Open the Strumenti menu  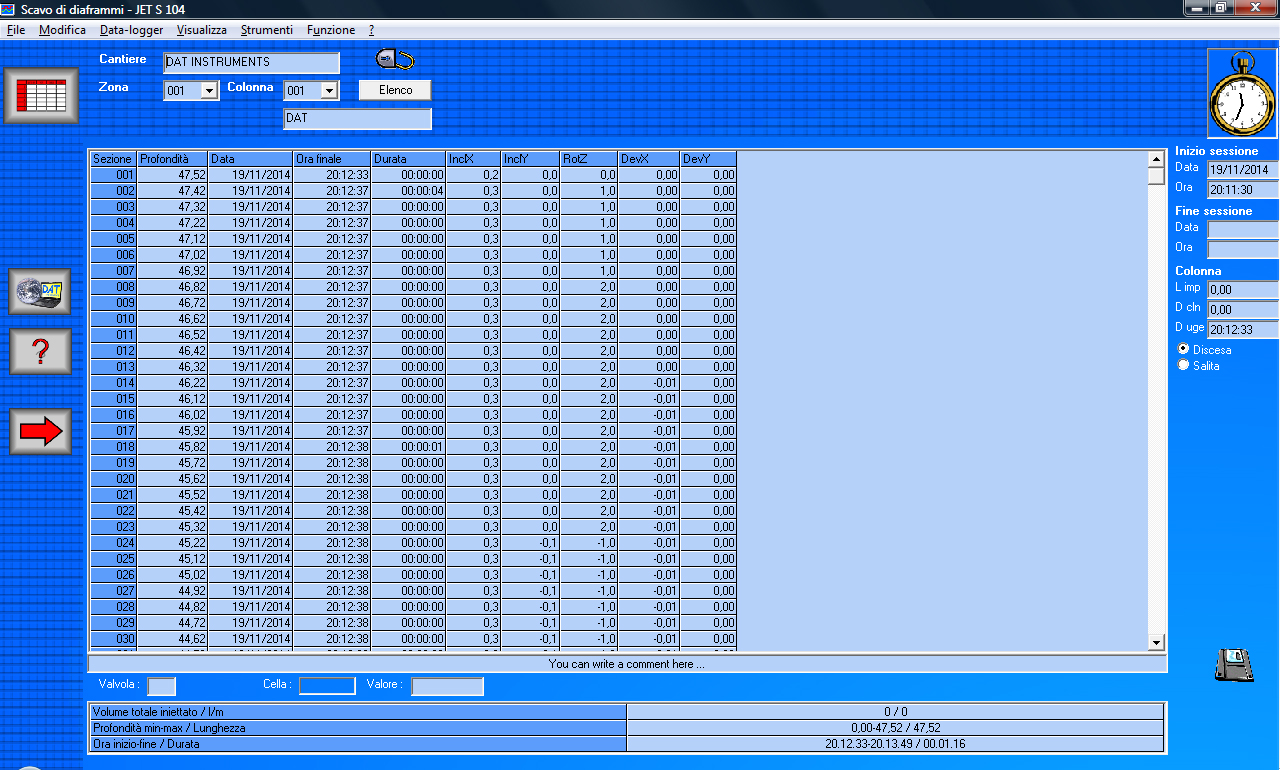(x=266, y=30)
